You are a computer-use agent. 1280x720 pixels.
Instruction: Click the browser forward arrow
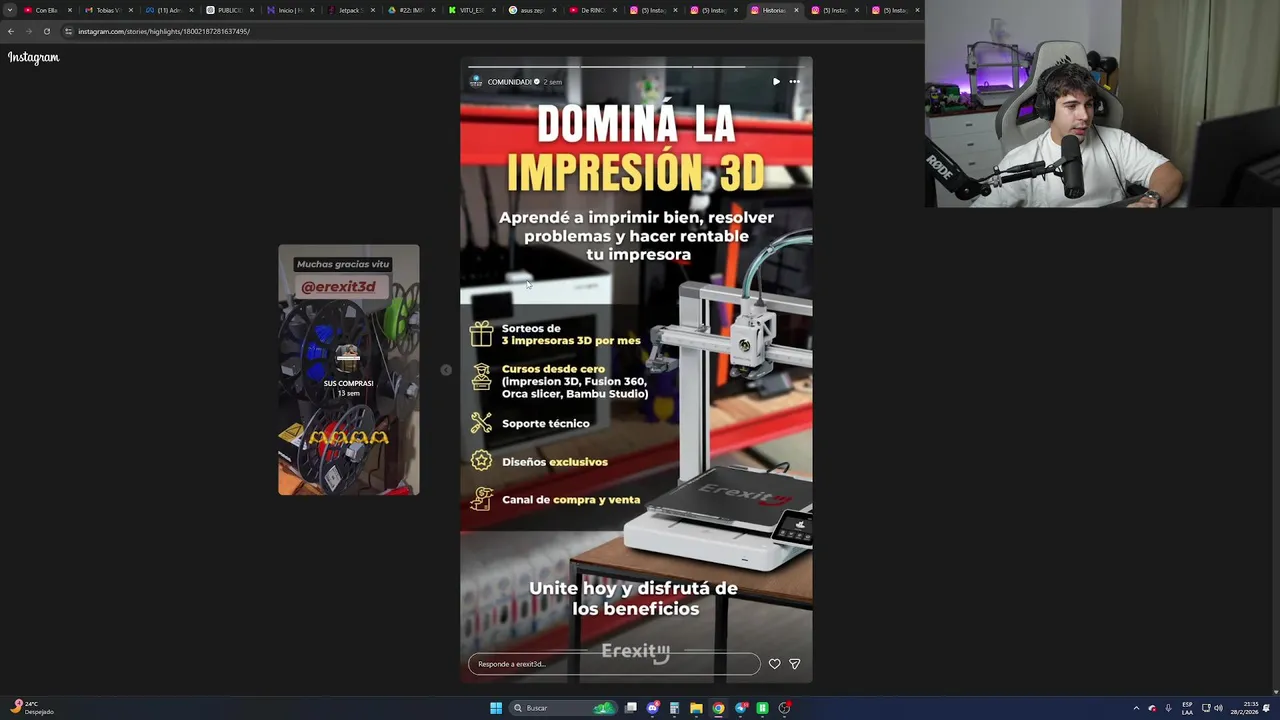click(28, 31)
